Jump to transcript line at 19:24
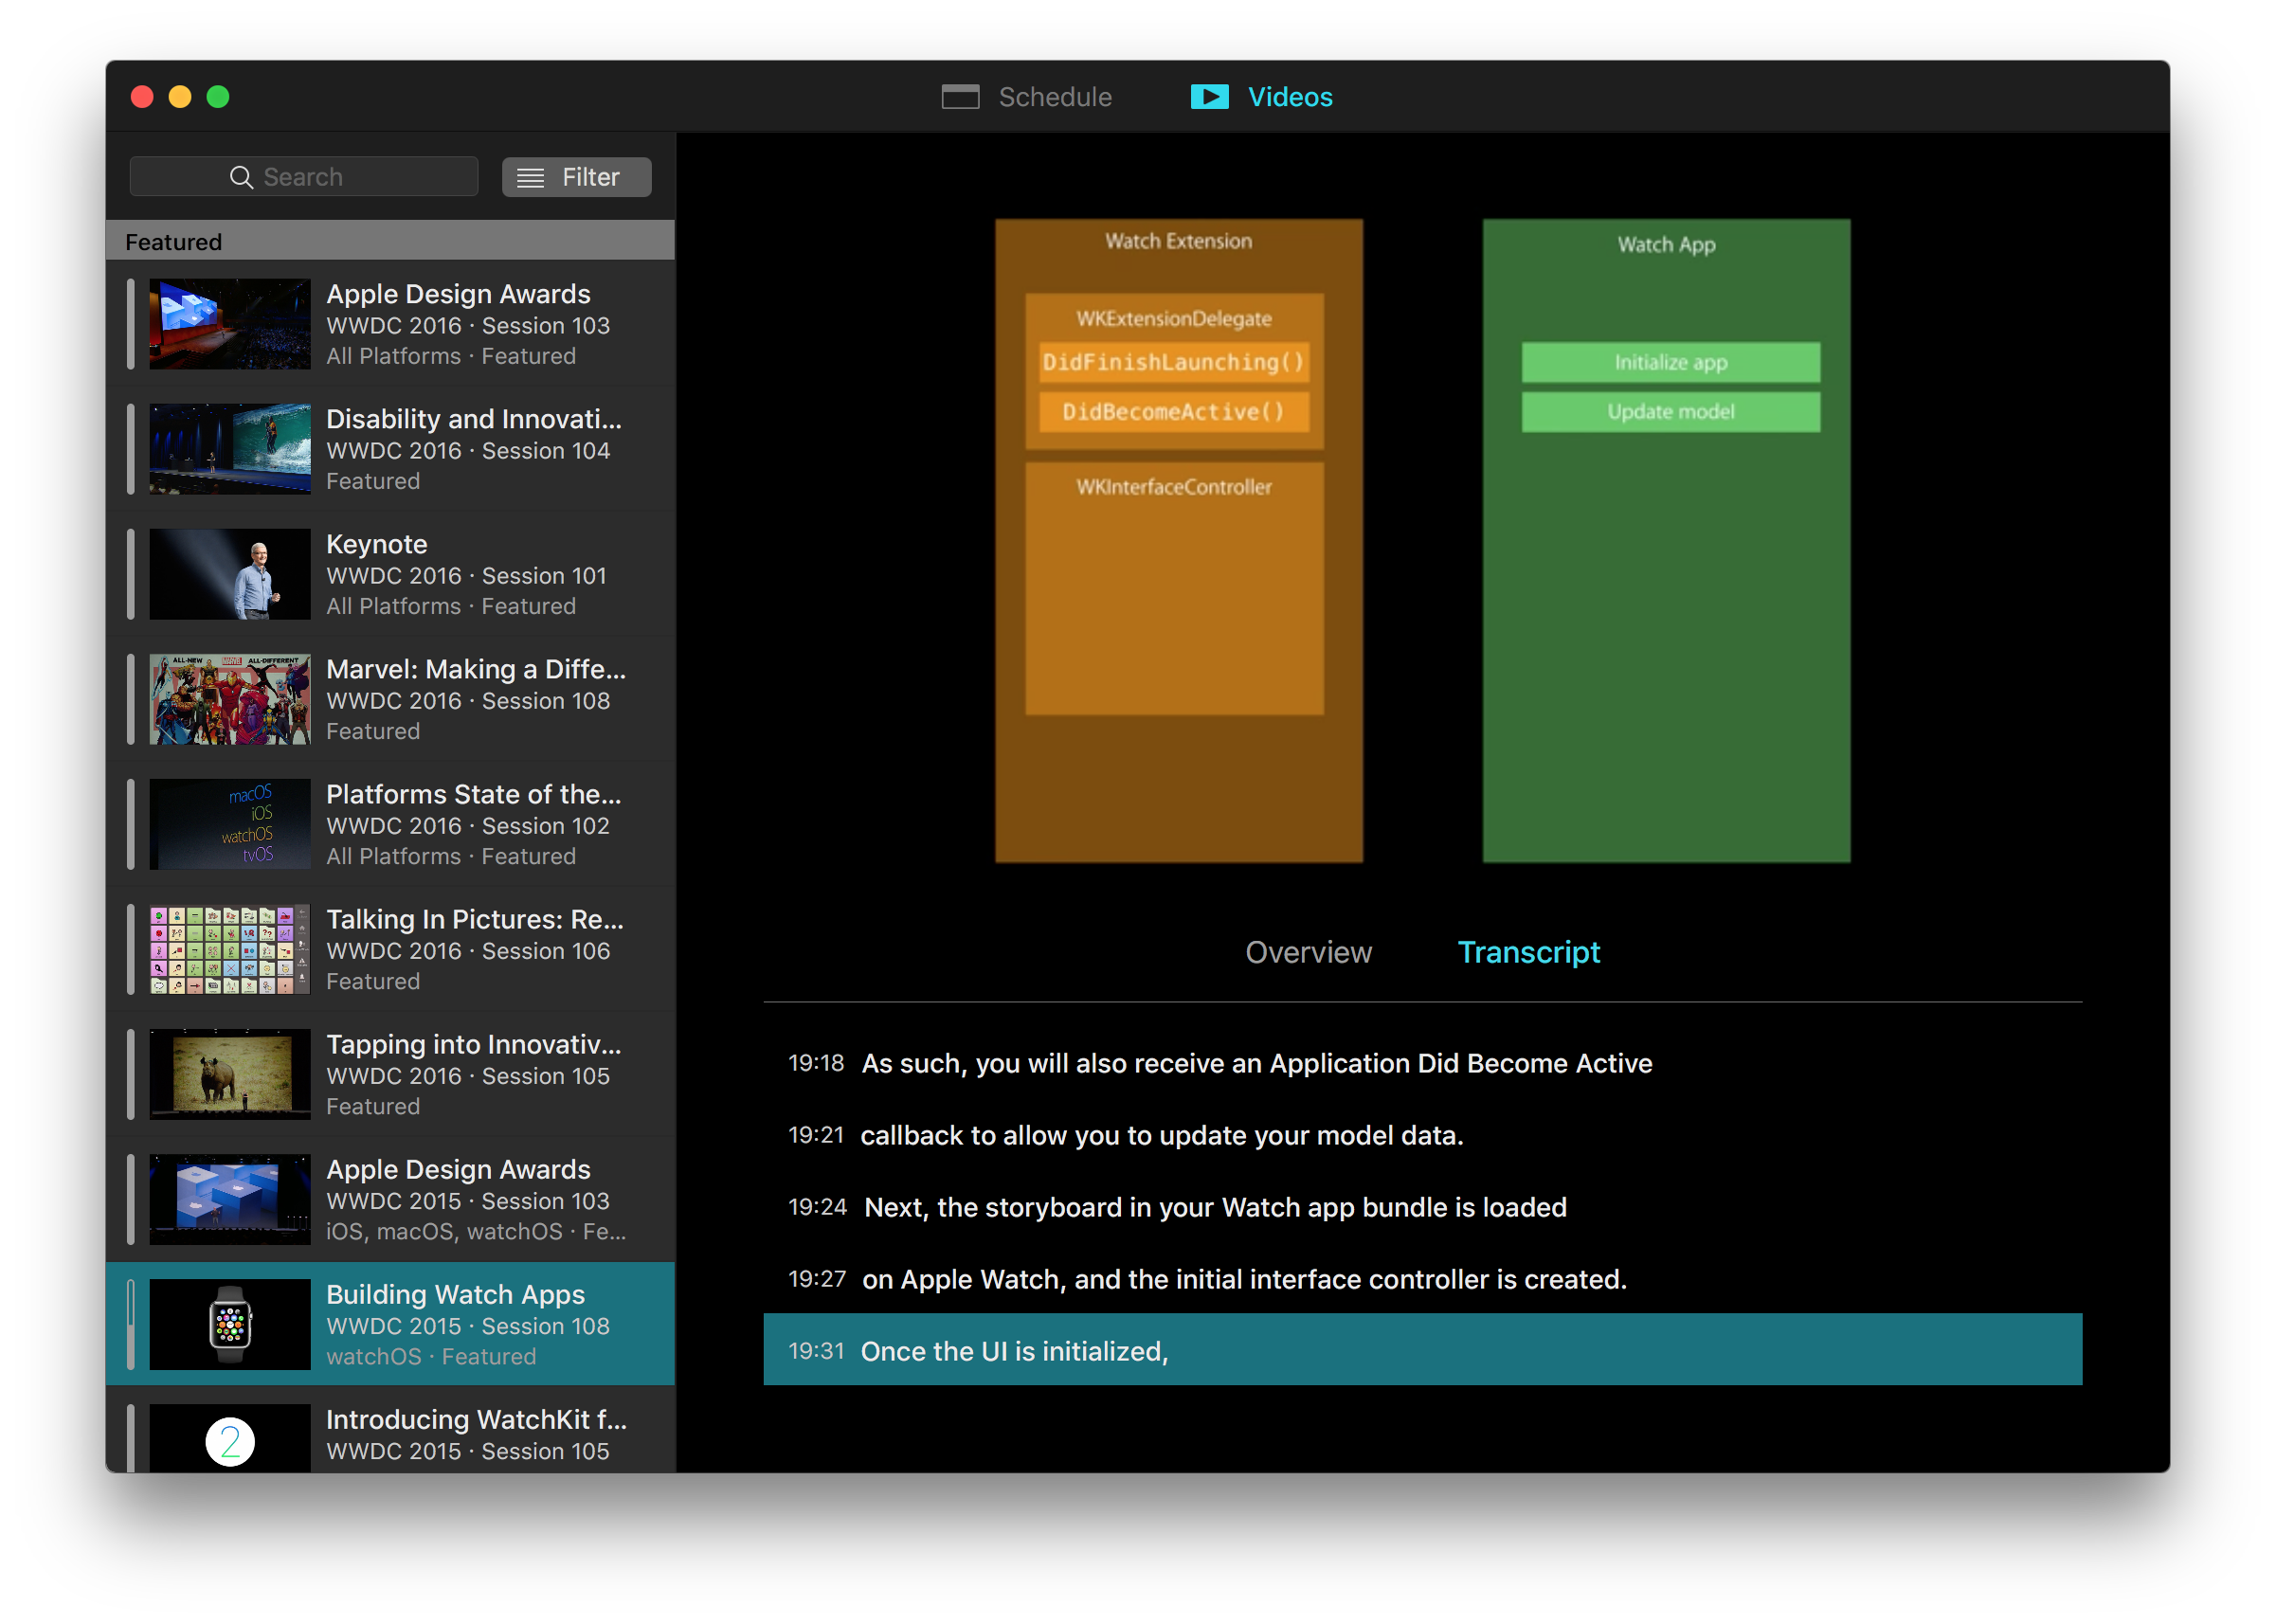Image resolution: width=2276 pixels, height=1624 pixels. (x=1214, y=1207)
